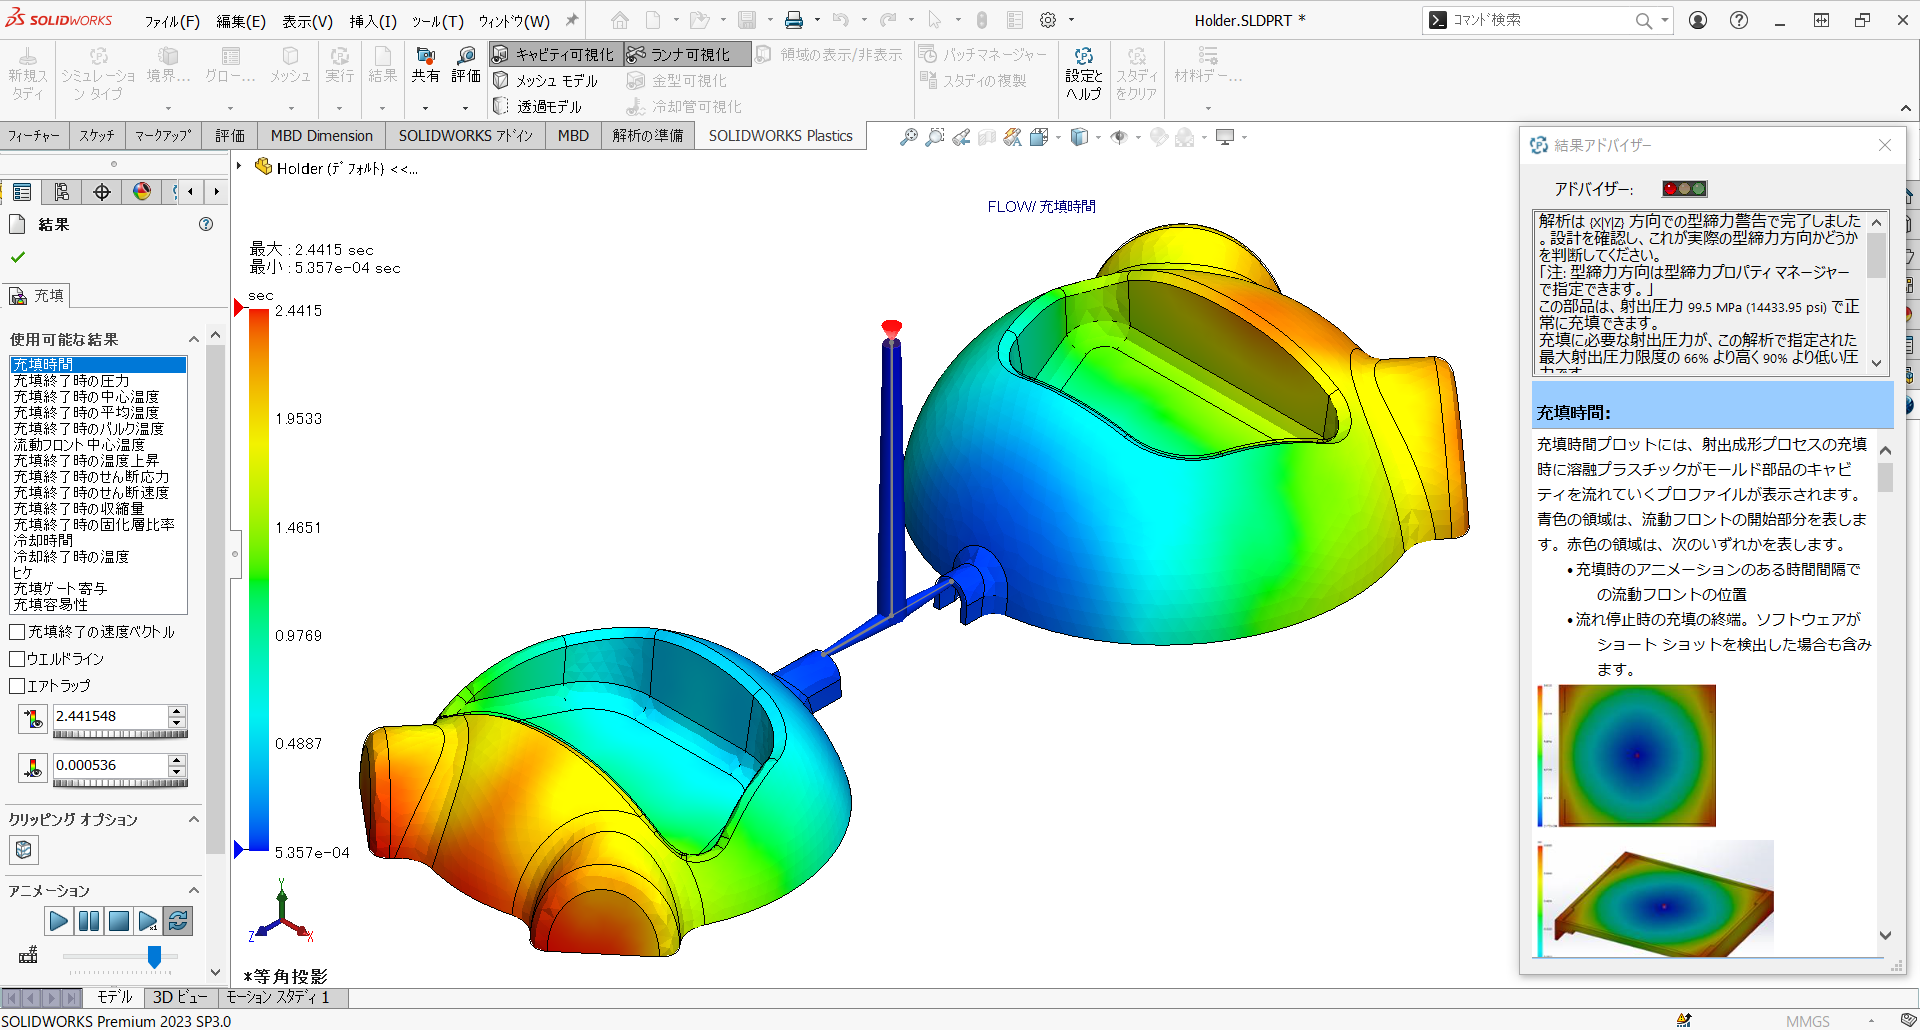Enable 透過モデル transparent model display

[x=538, y=106]
